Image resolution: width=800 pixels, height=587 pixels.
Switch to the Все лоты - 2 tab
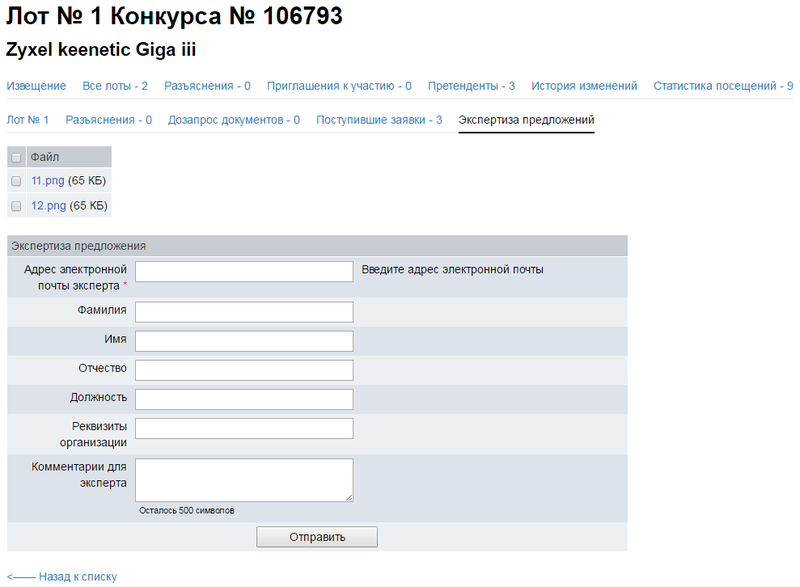click(x=115, y=86)
